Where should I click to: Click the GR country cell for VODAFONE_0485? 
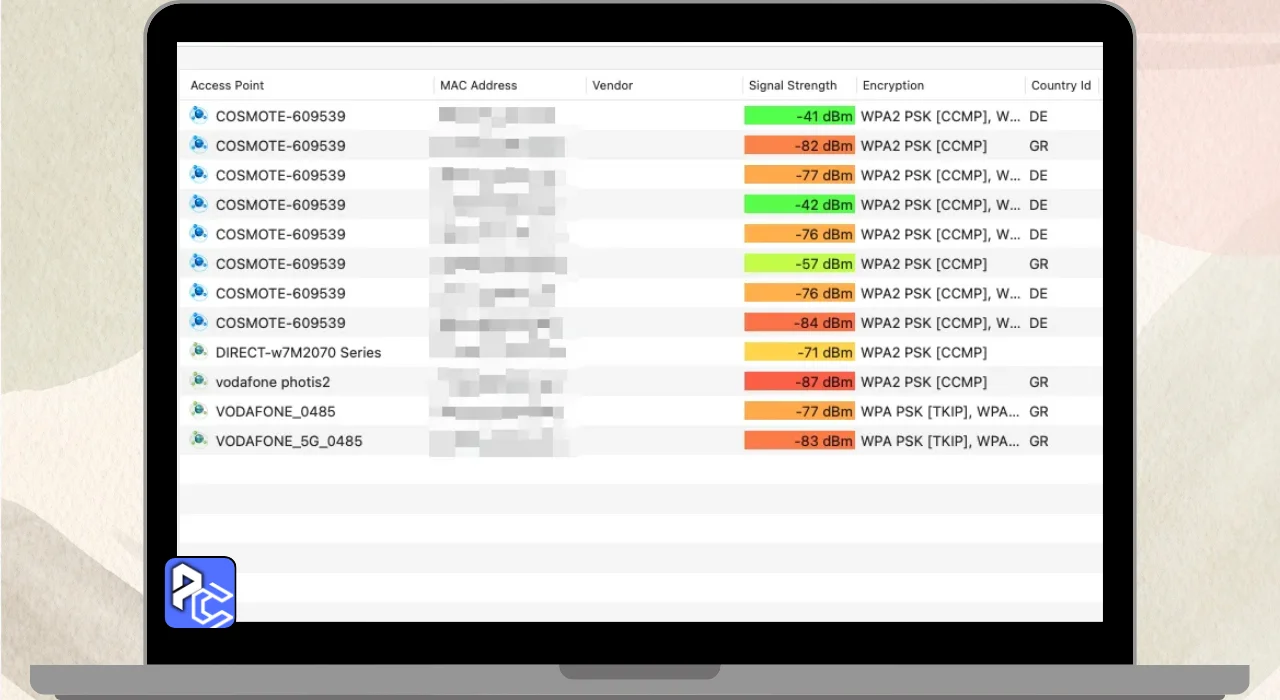pos(1039,411)
